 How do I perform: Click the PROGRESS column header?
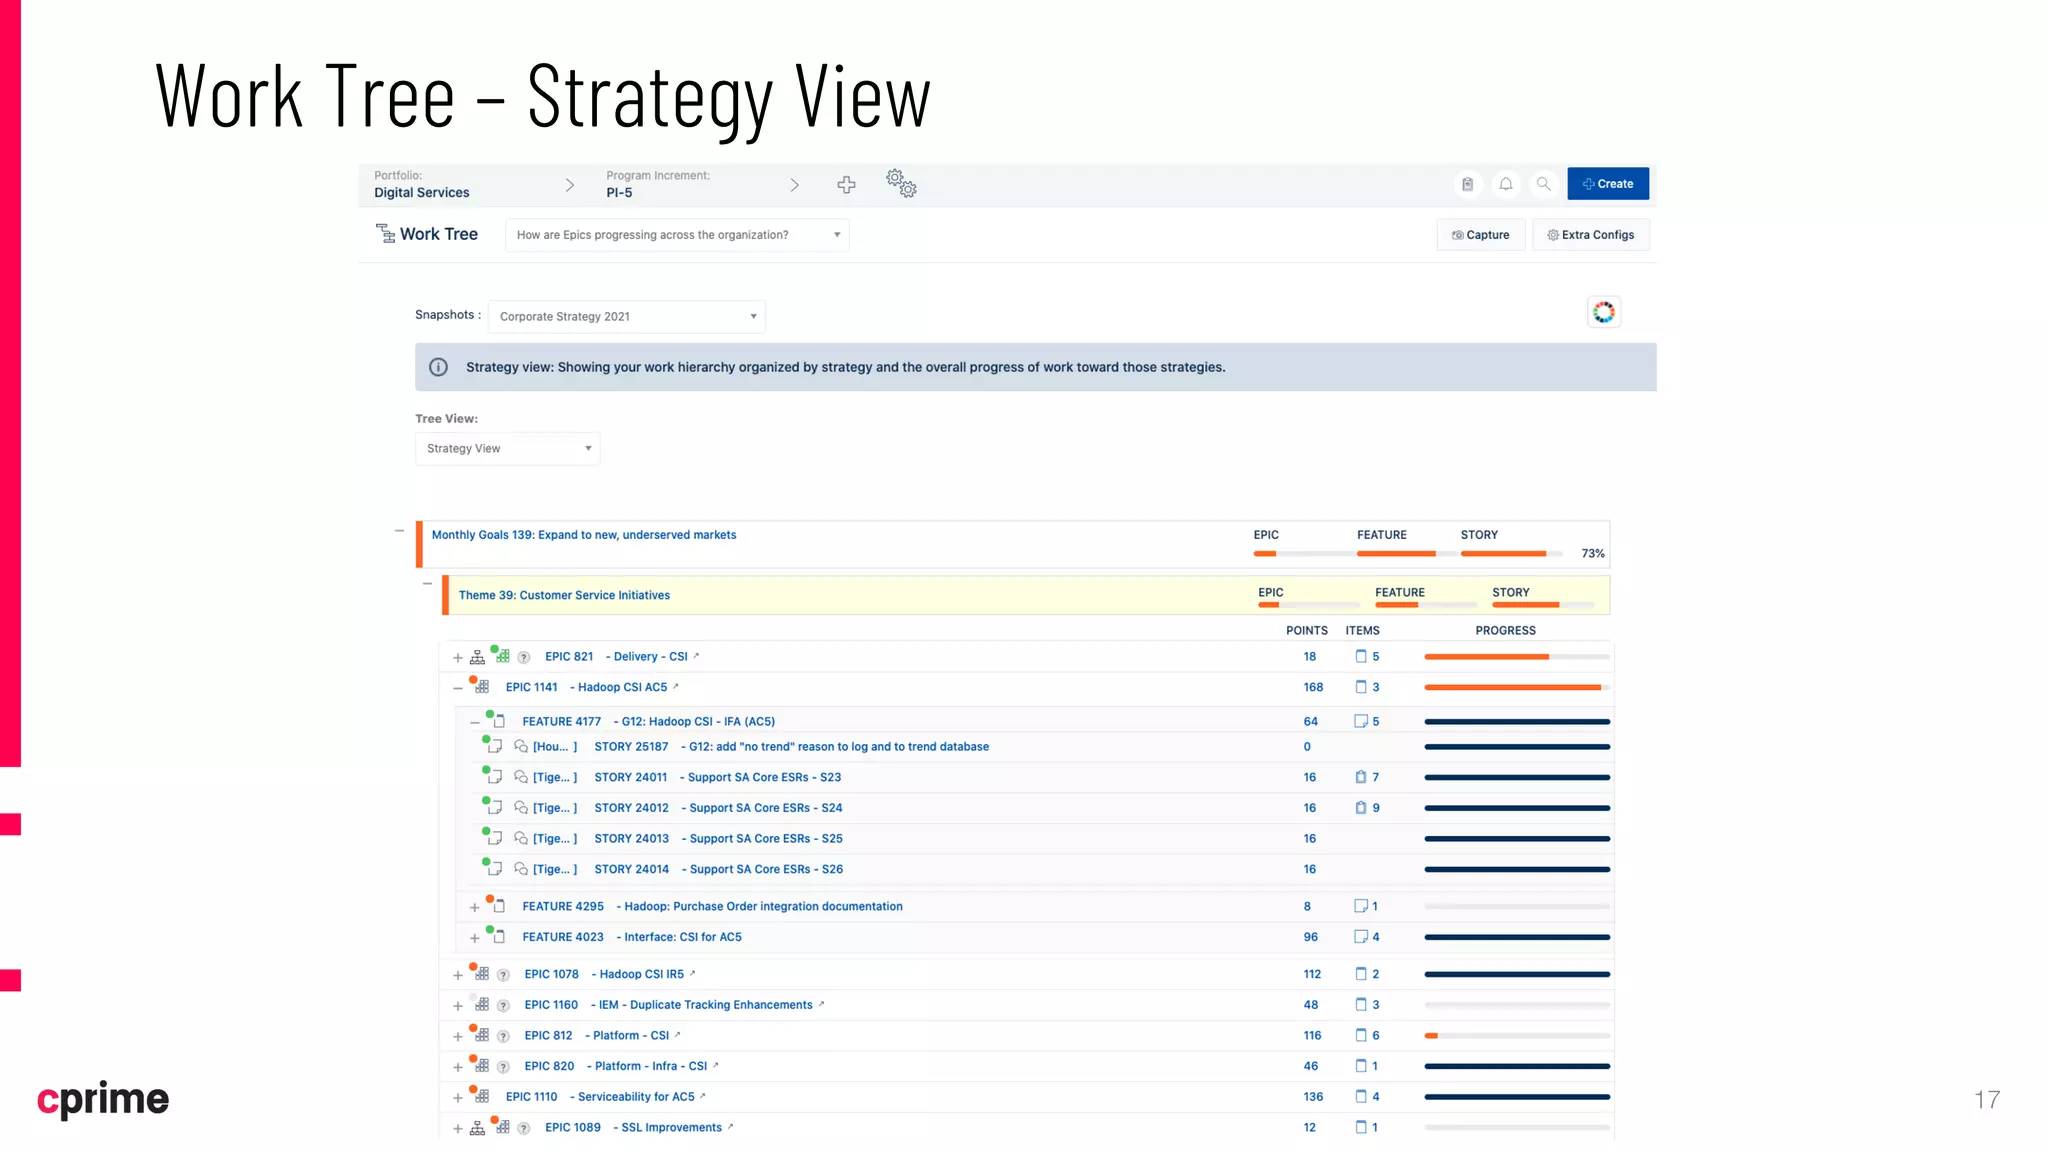(x=1505, y=630)
